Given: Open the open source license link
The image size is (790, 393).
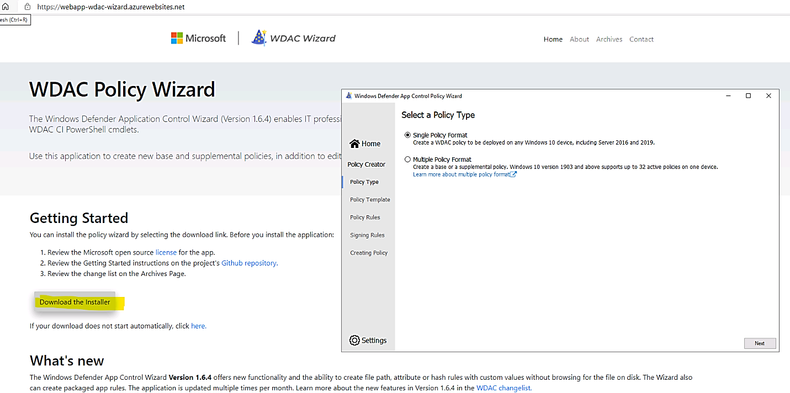Looking at the screenshot, I should coord(166,252).
